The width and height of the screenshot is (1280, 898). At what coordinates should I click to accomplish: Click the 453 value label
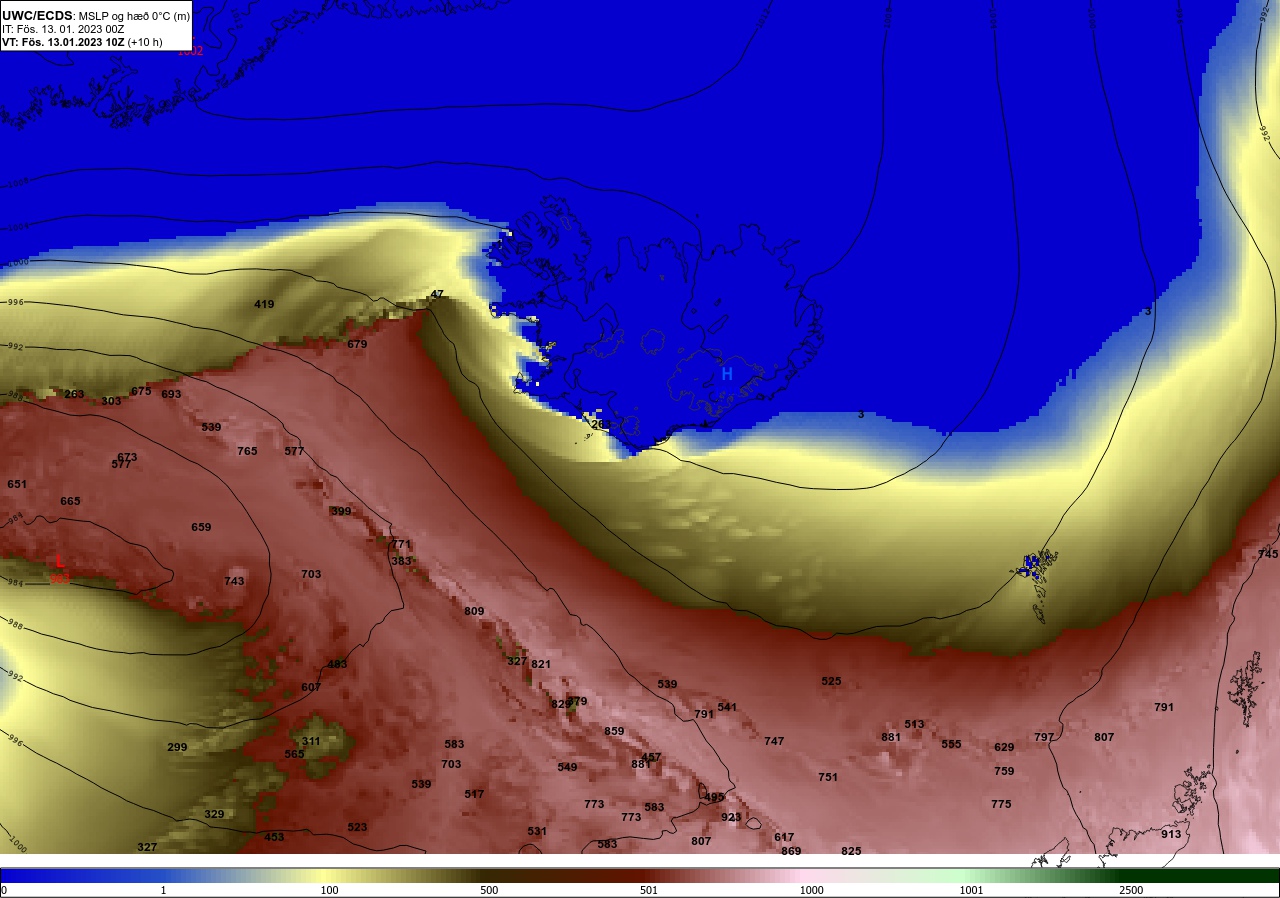point(274,837)
